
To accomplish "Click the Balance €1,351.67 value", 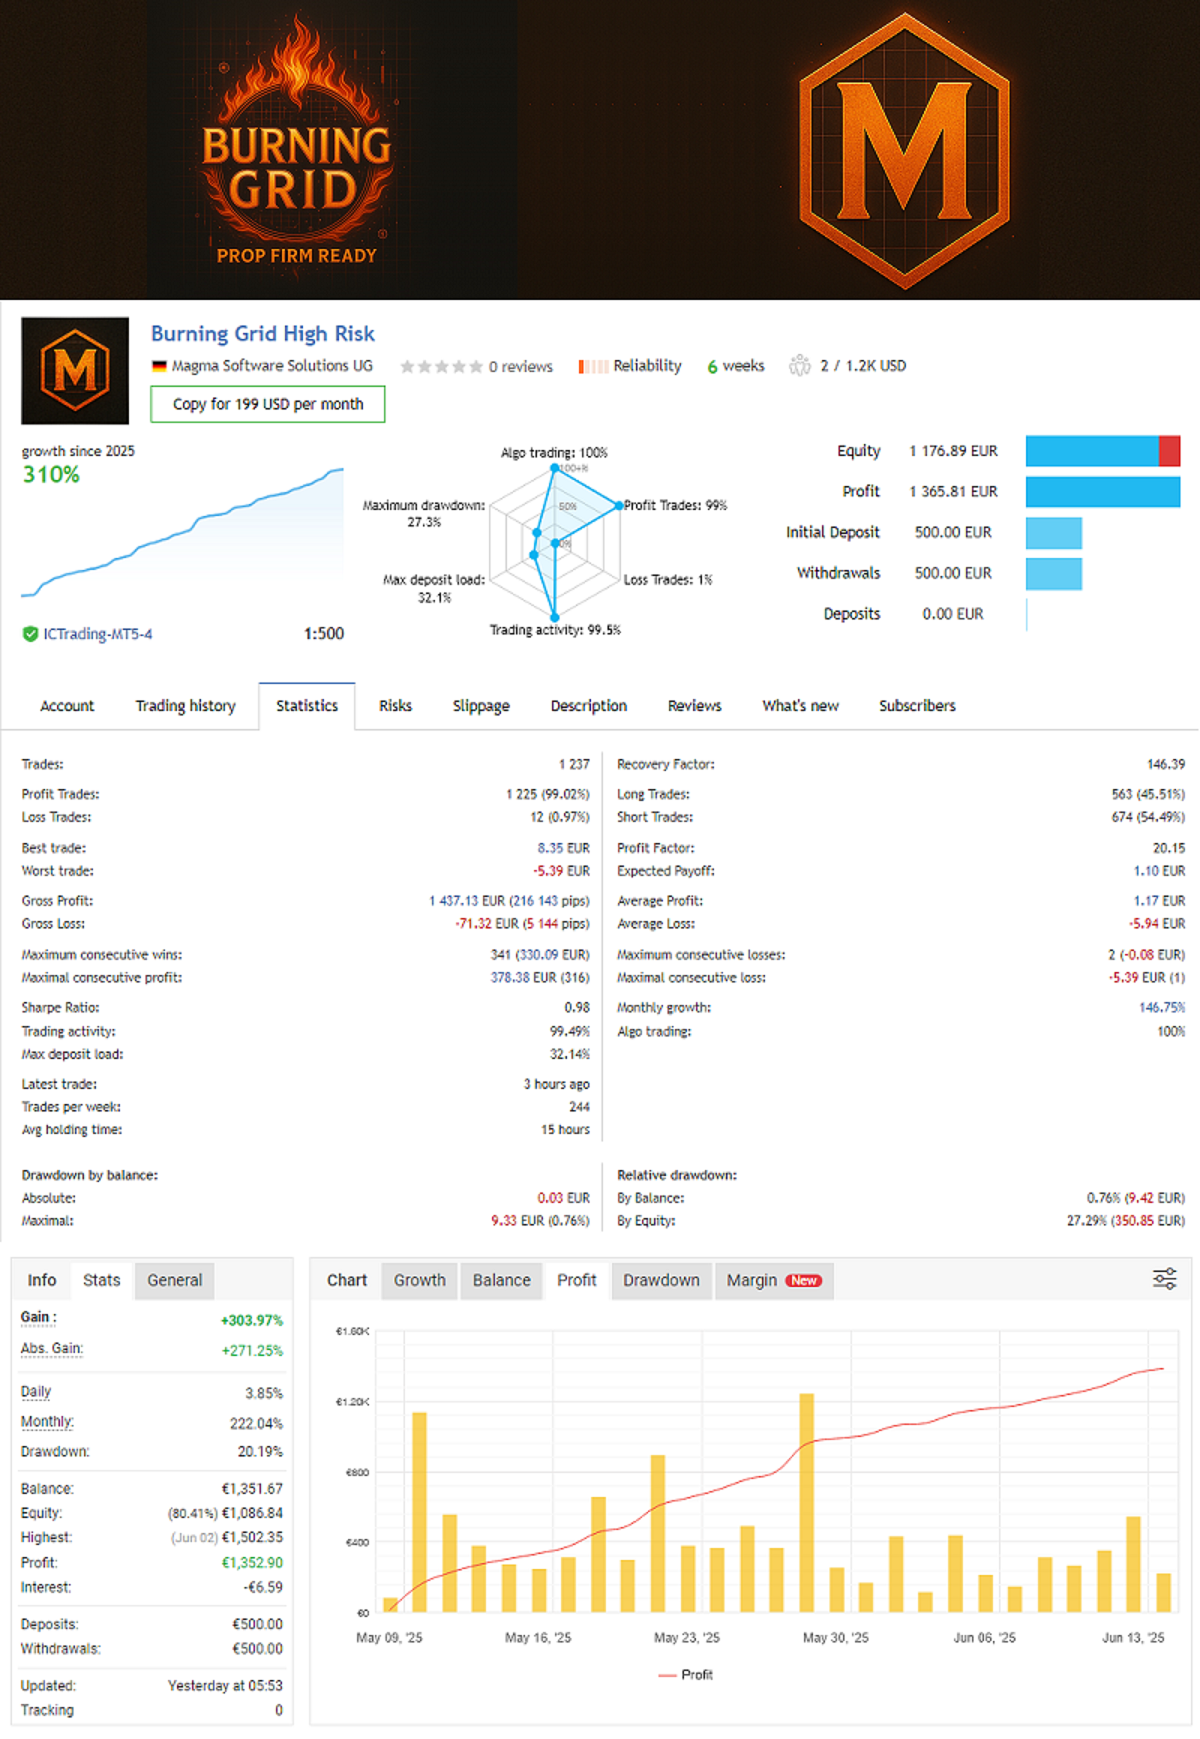I will 252,1489.
